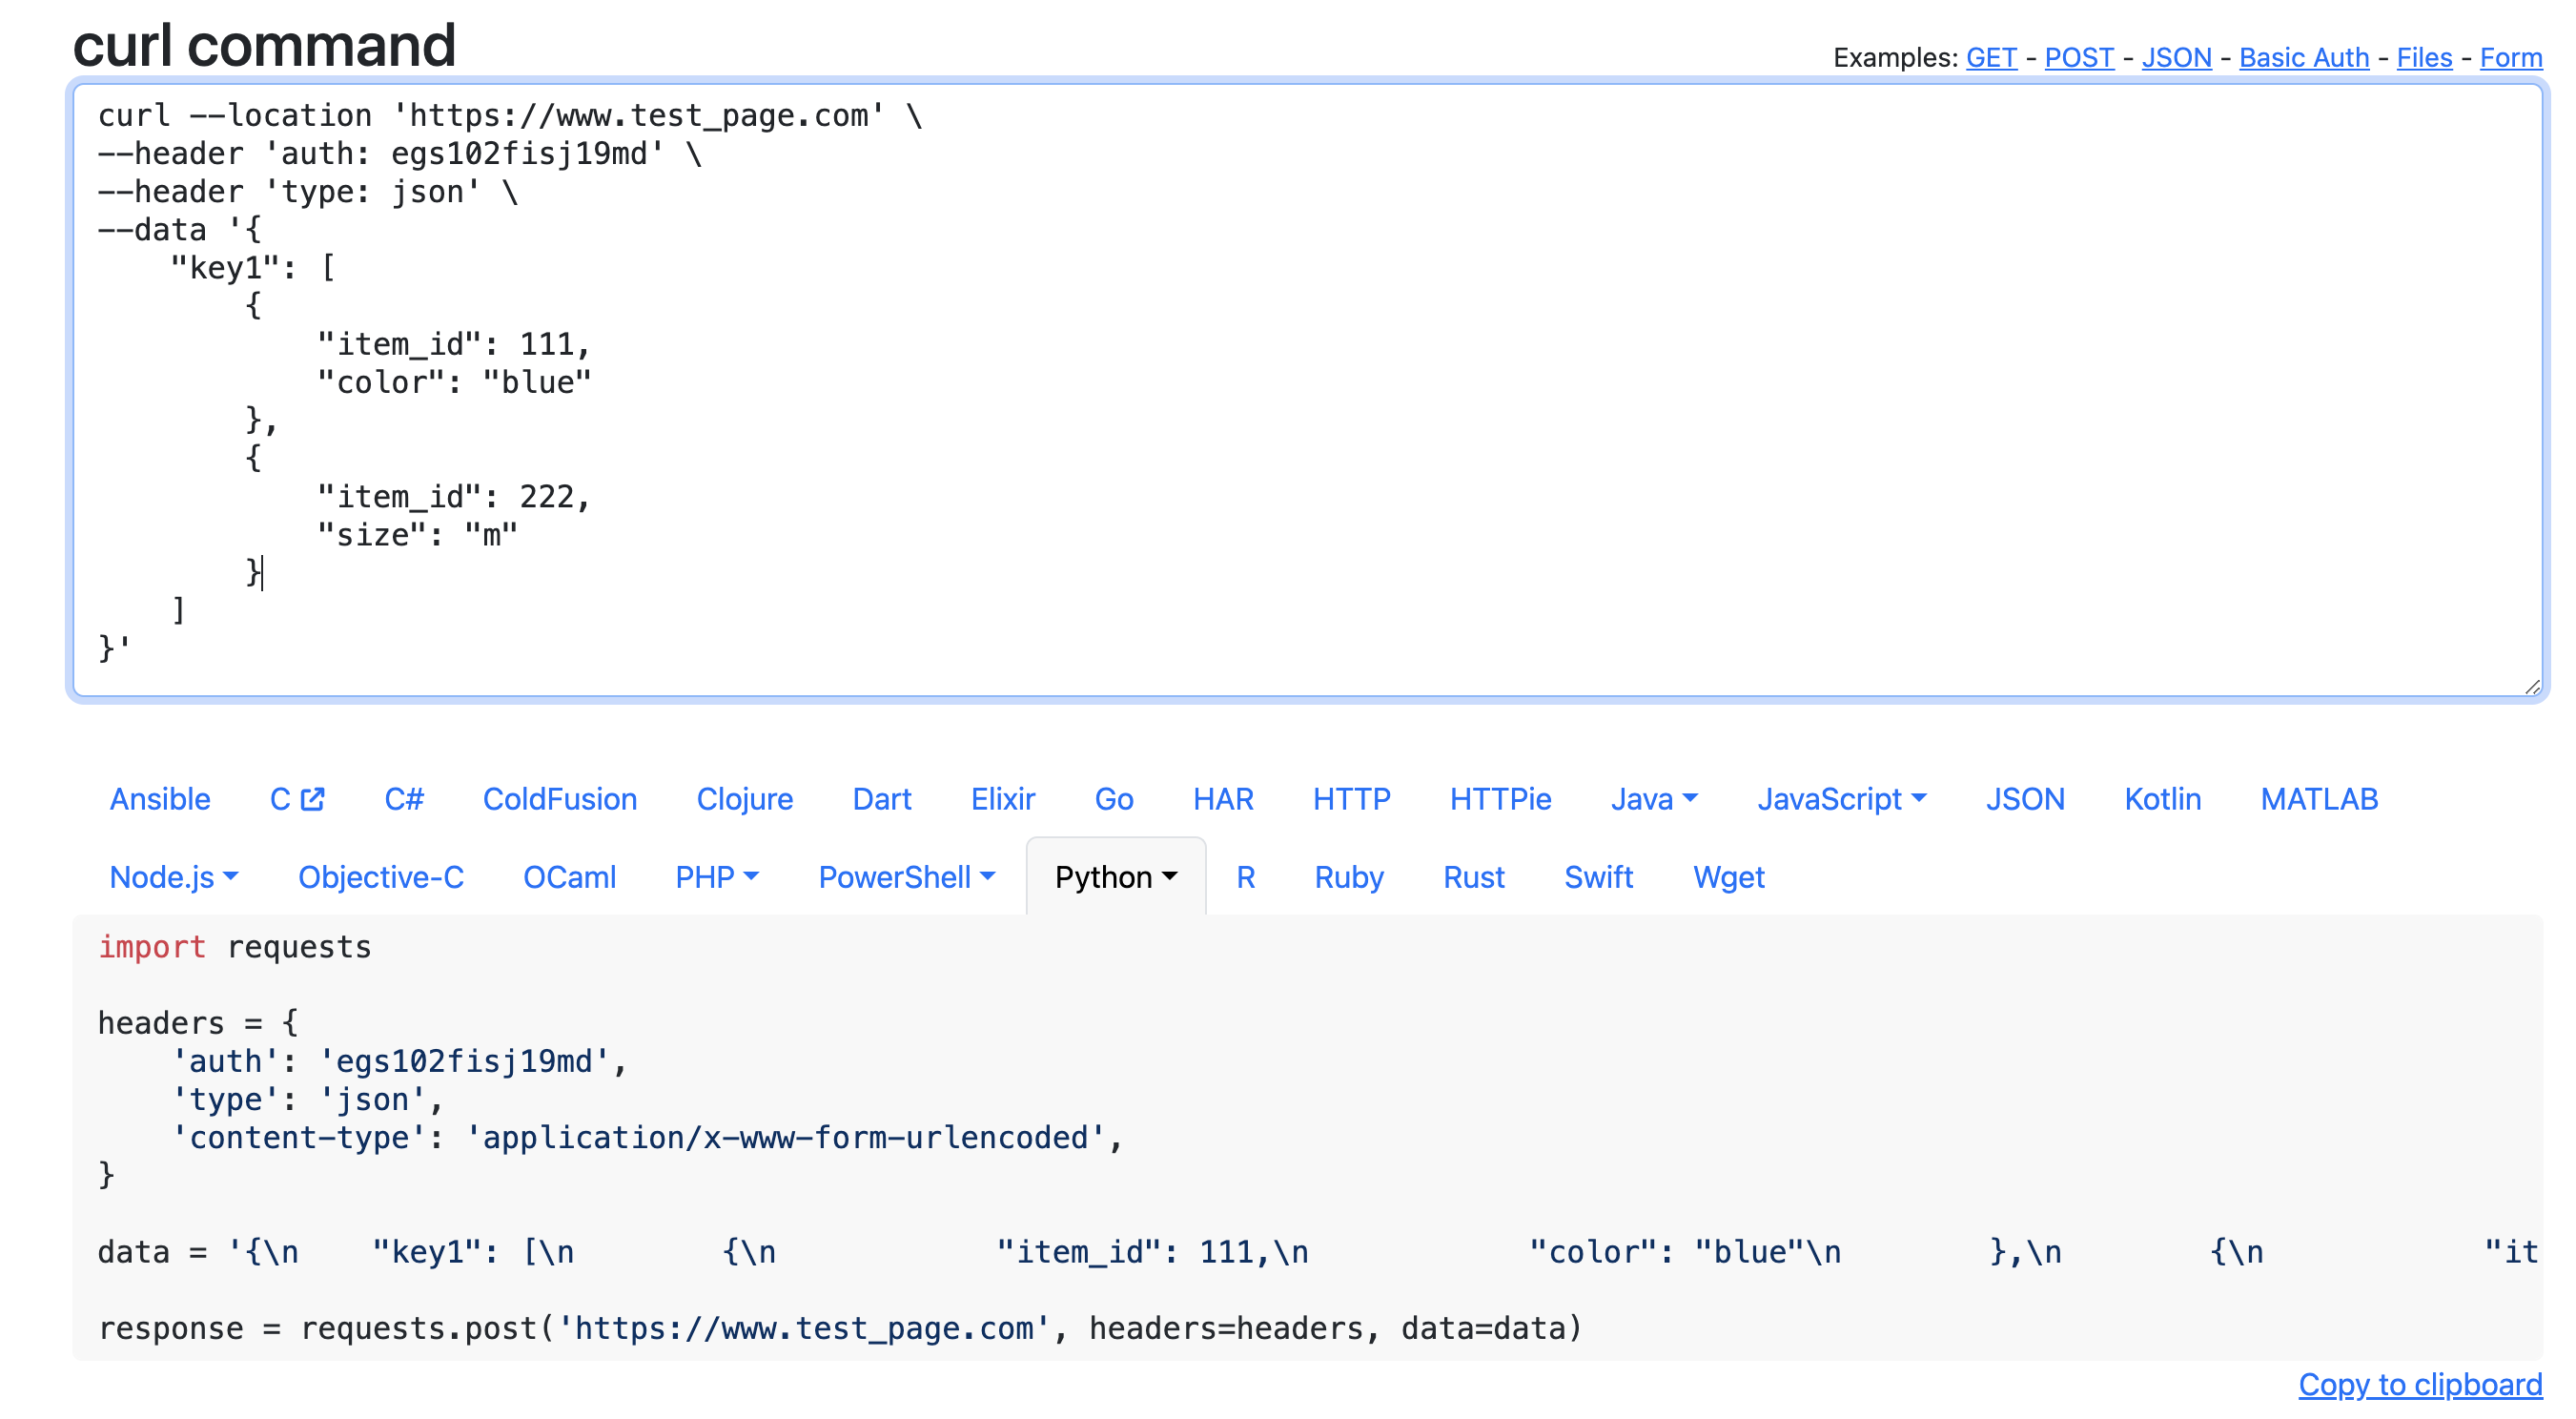2576x1419 pixels.
Task: Expand the PHP language options
Action: click(x=716, y=877)
